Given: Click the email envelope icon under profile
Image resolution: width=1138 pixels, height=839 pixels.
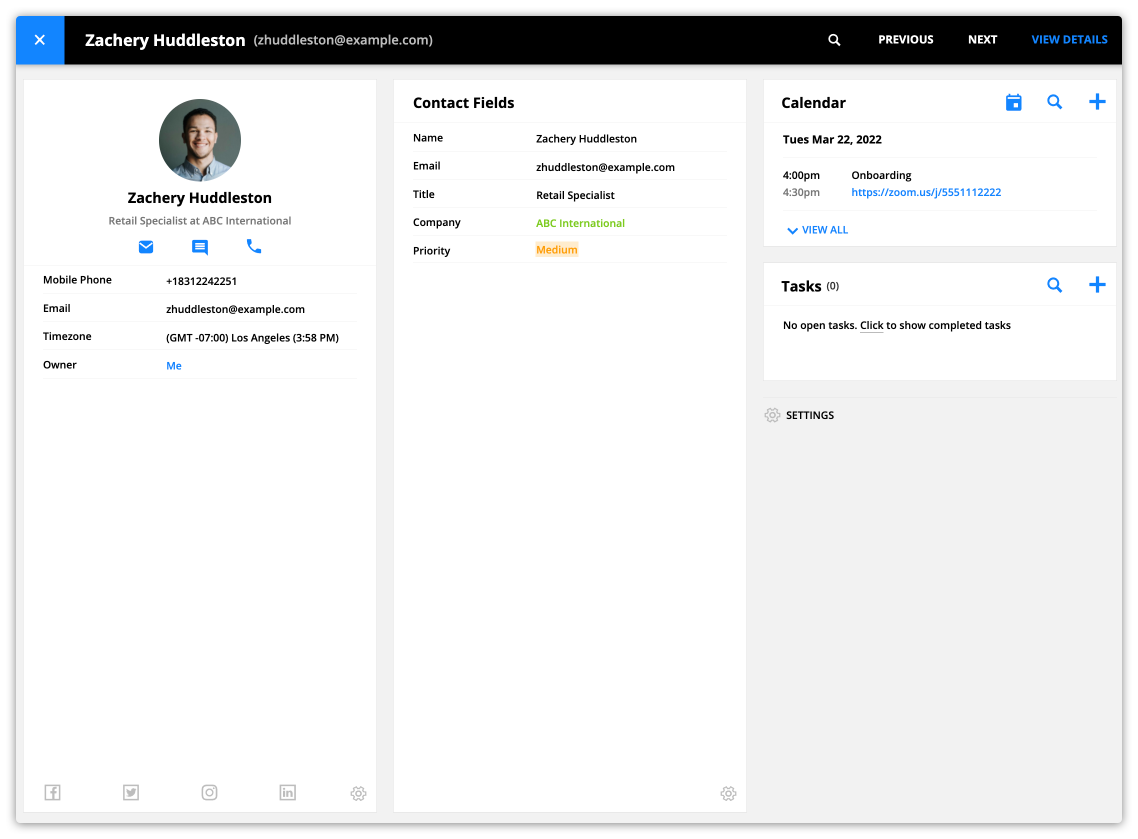Looking at the screenshot, I should [146, 247].
